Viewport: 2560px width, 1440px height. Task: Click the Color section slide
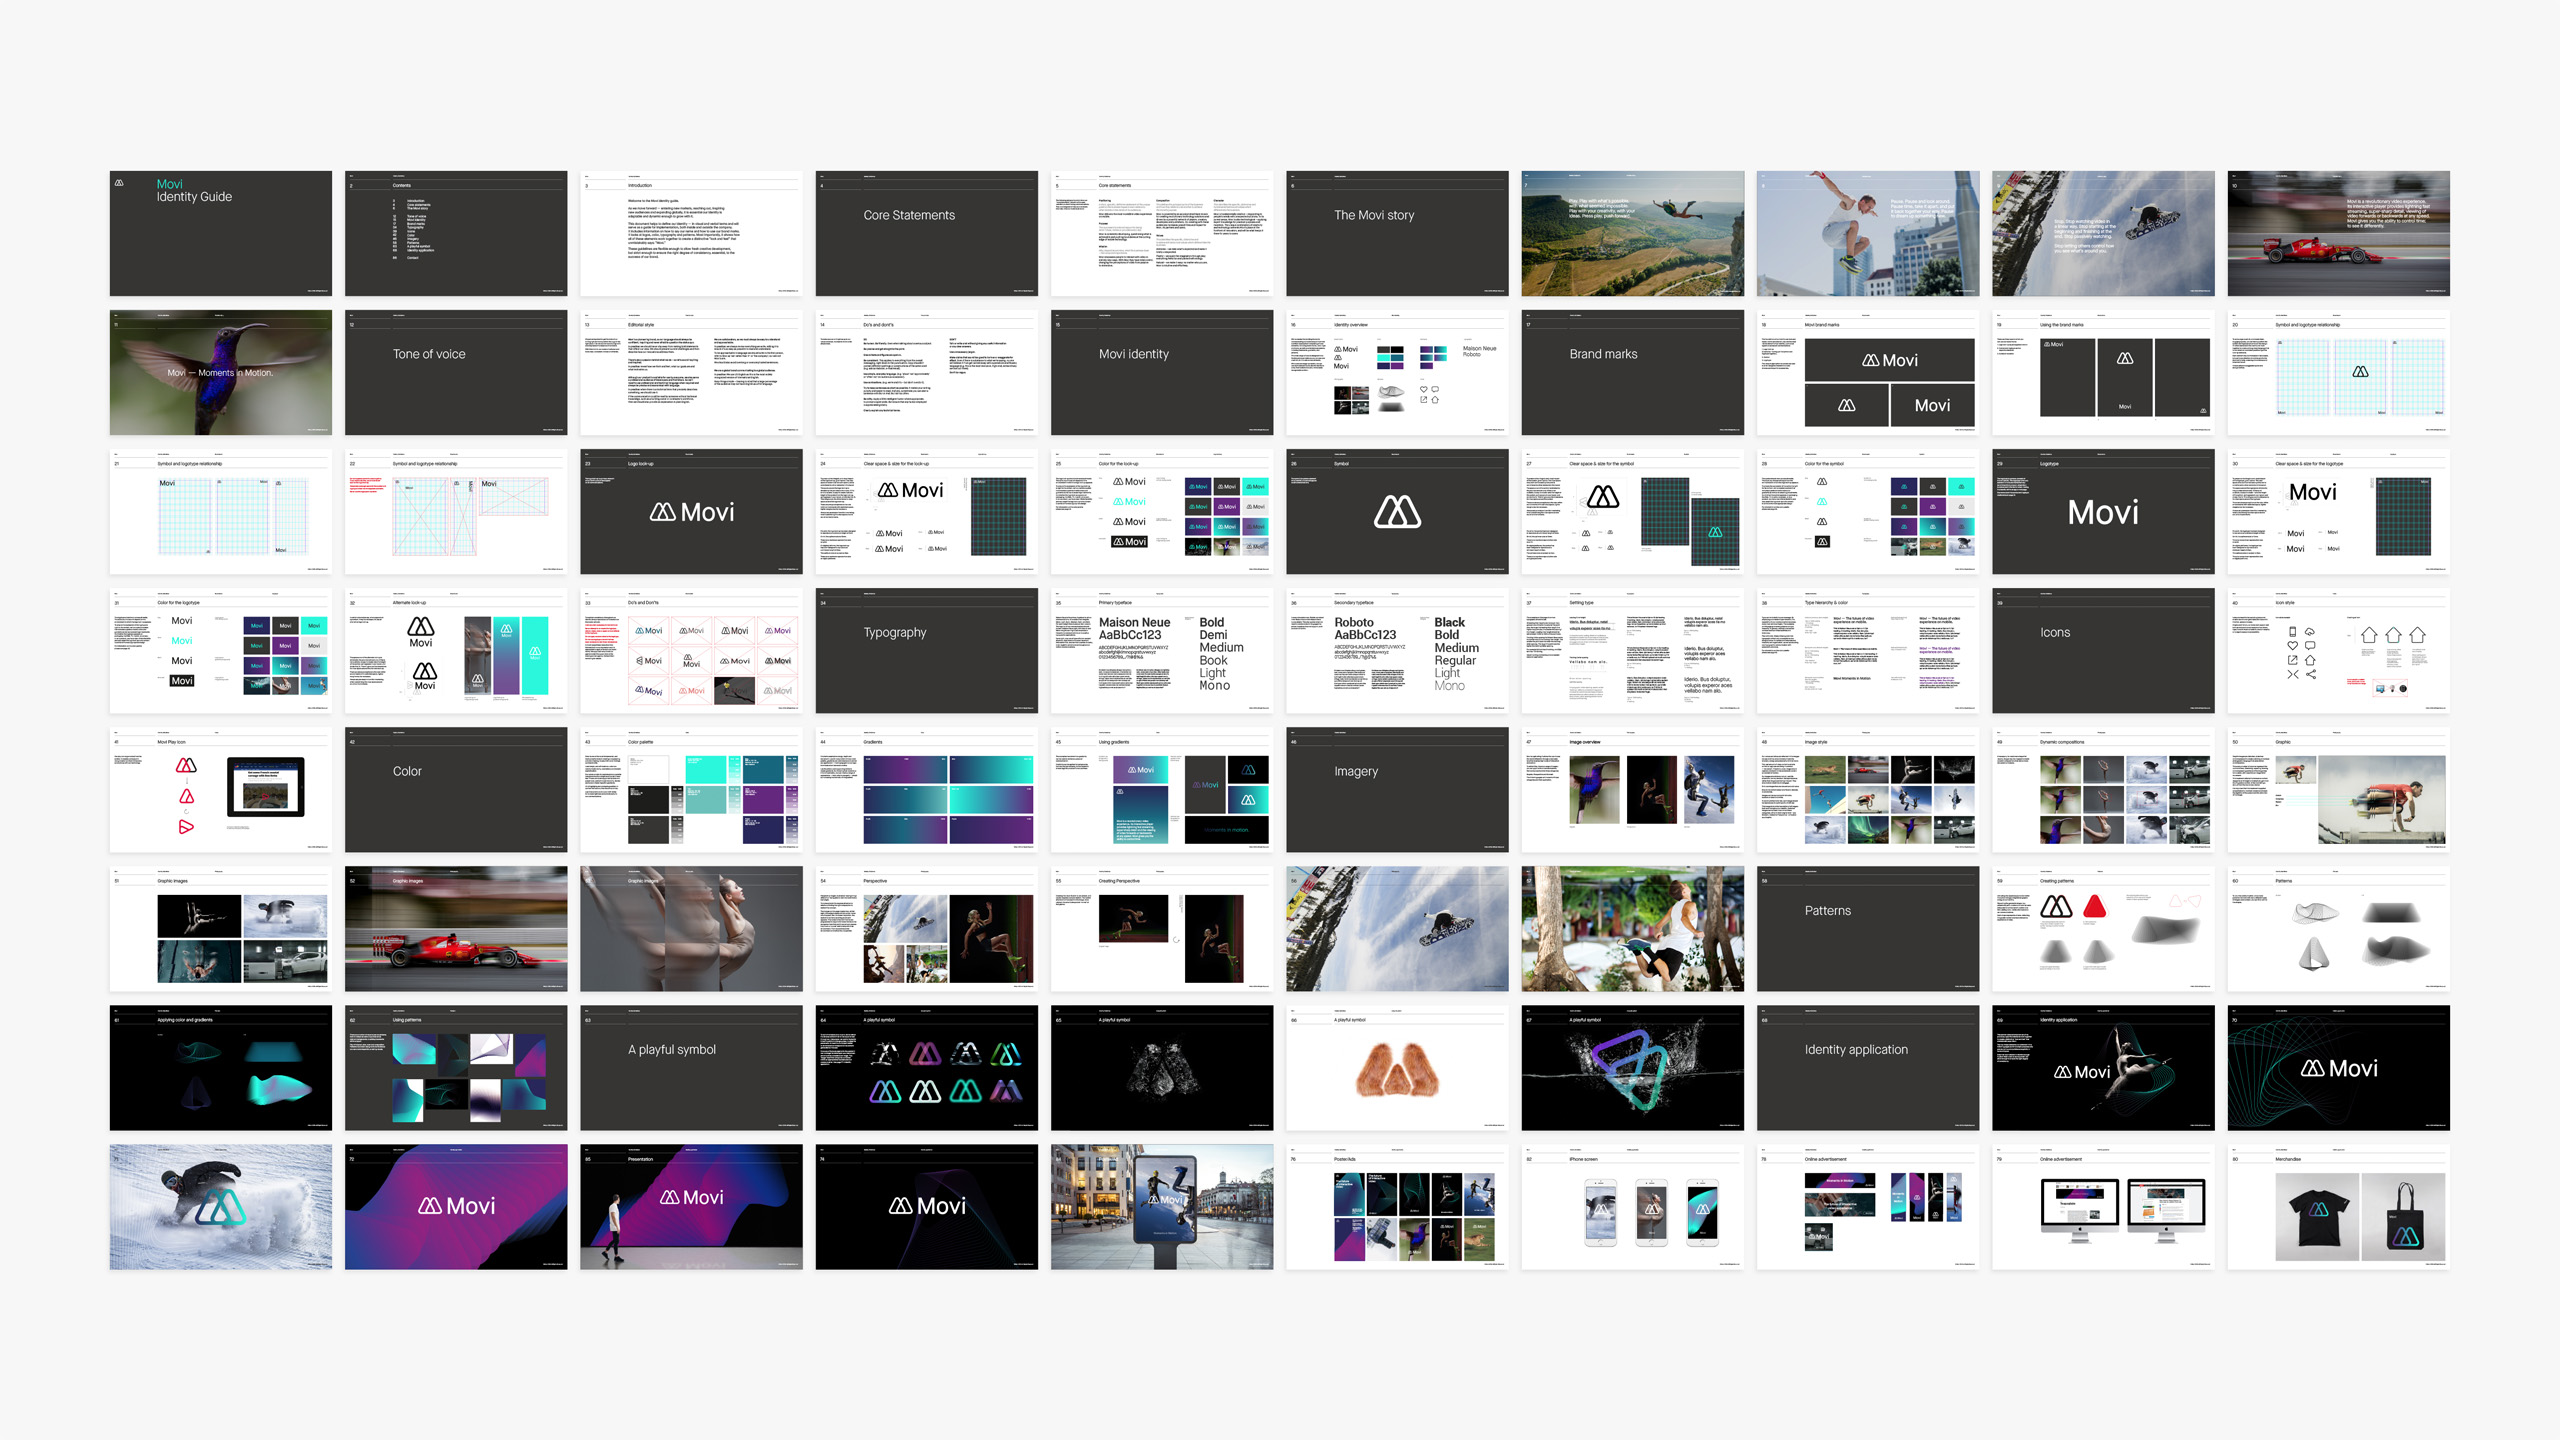click(x=456, y=789)
